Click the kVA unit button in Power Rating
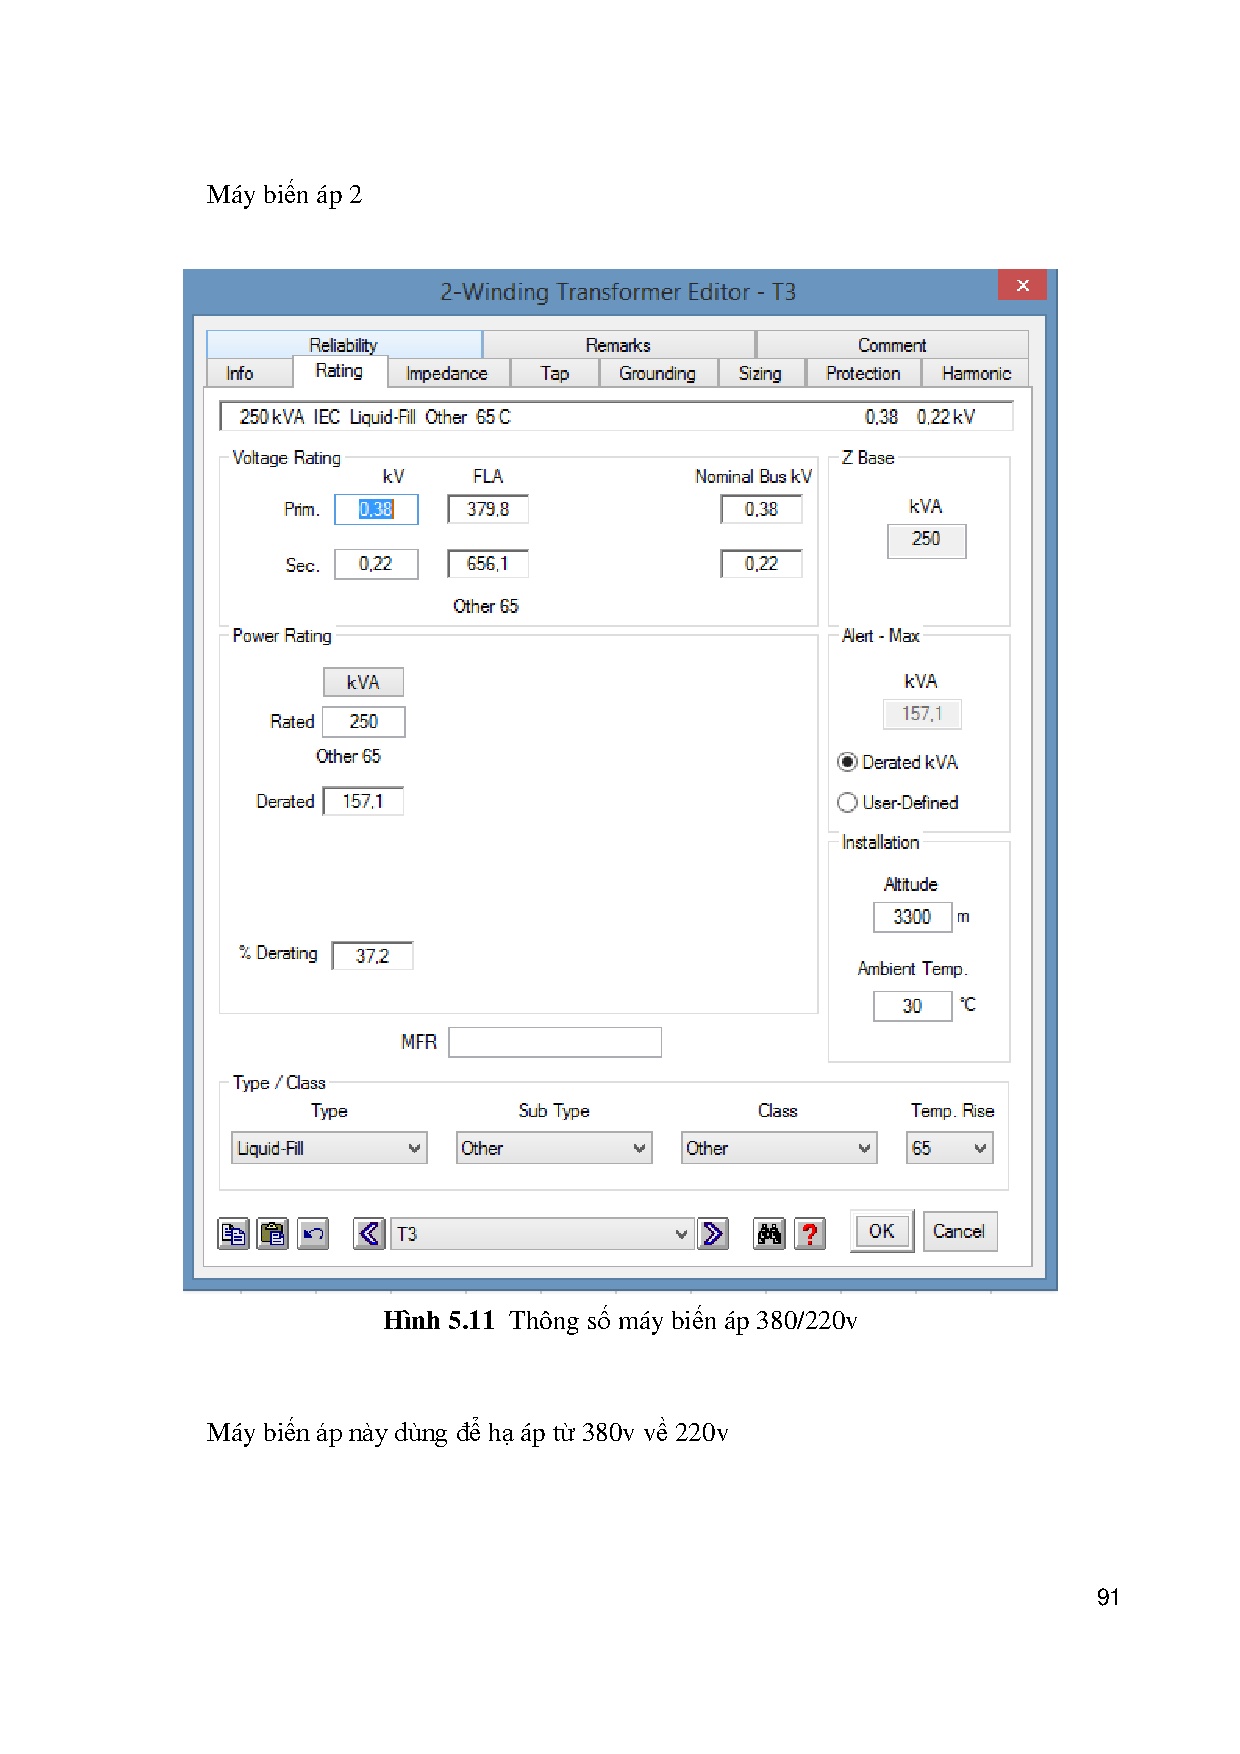 pyautogui.click(x=363, y=682)
